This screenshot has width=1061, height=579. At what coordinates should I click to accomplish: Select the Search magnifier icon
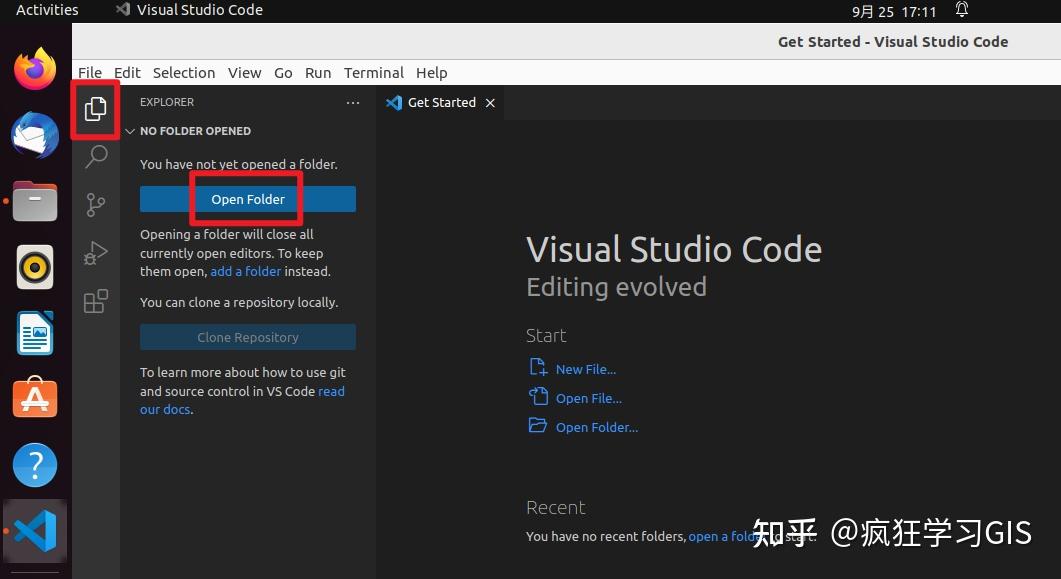click(95, 157)
